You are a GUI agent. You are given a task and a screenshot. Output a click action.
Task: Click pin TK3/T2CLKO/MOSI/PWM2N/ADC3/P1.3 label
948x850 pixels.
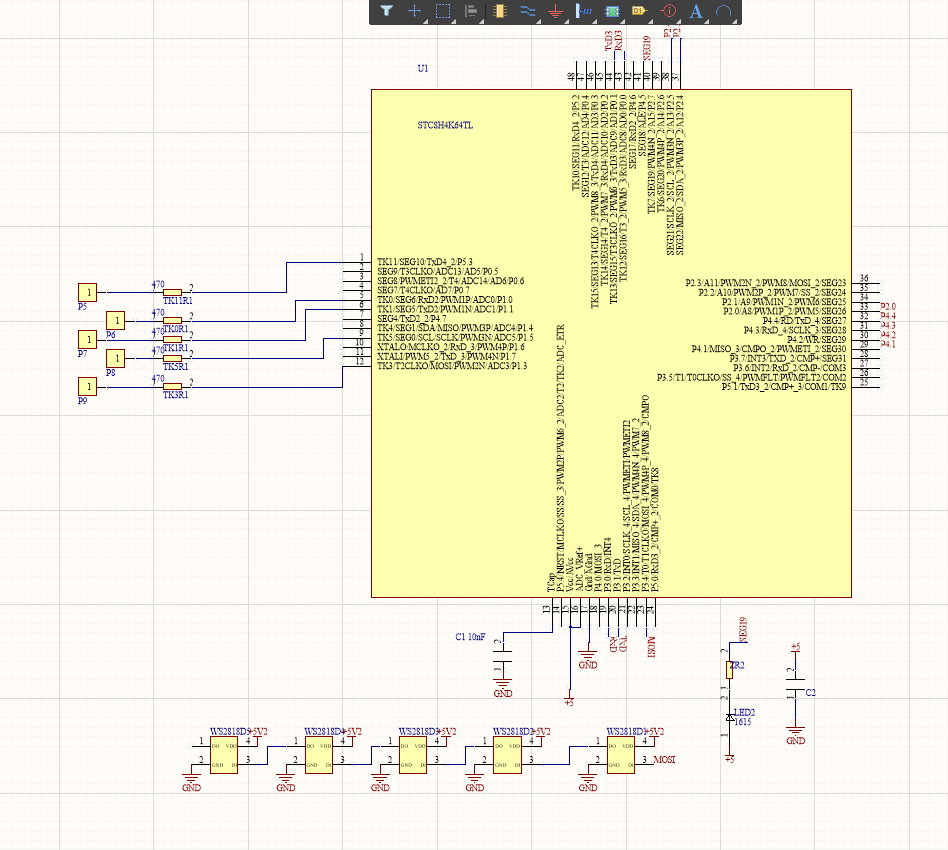pyautogui.click(x=452, y=366)
